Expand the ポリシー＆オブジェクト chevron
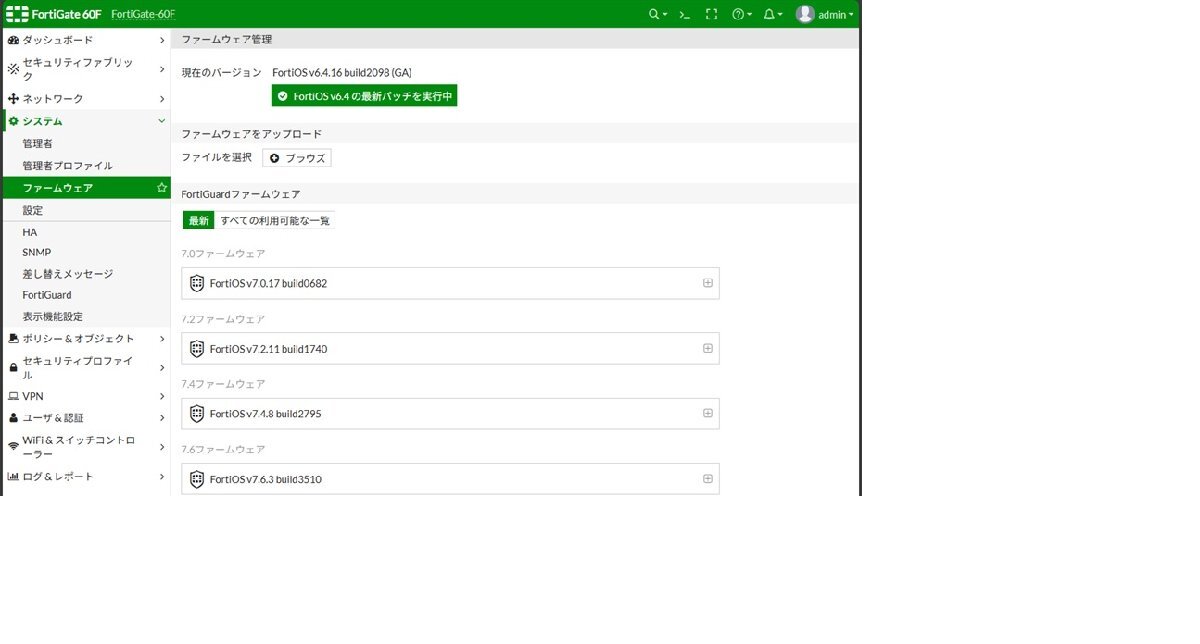Image resolution: width=1200 pixels, height=644 pixels. [x=162, y=339]
